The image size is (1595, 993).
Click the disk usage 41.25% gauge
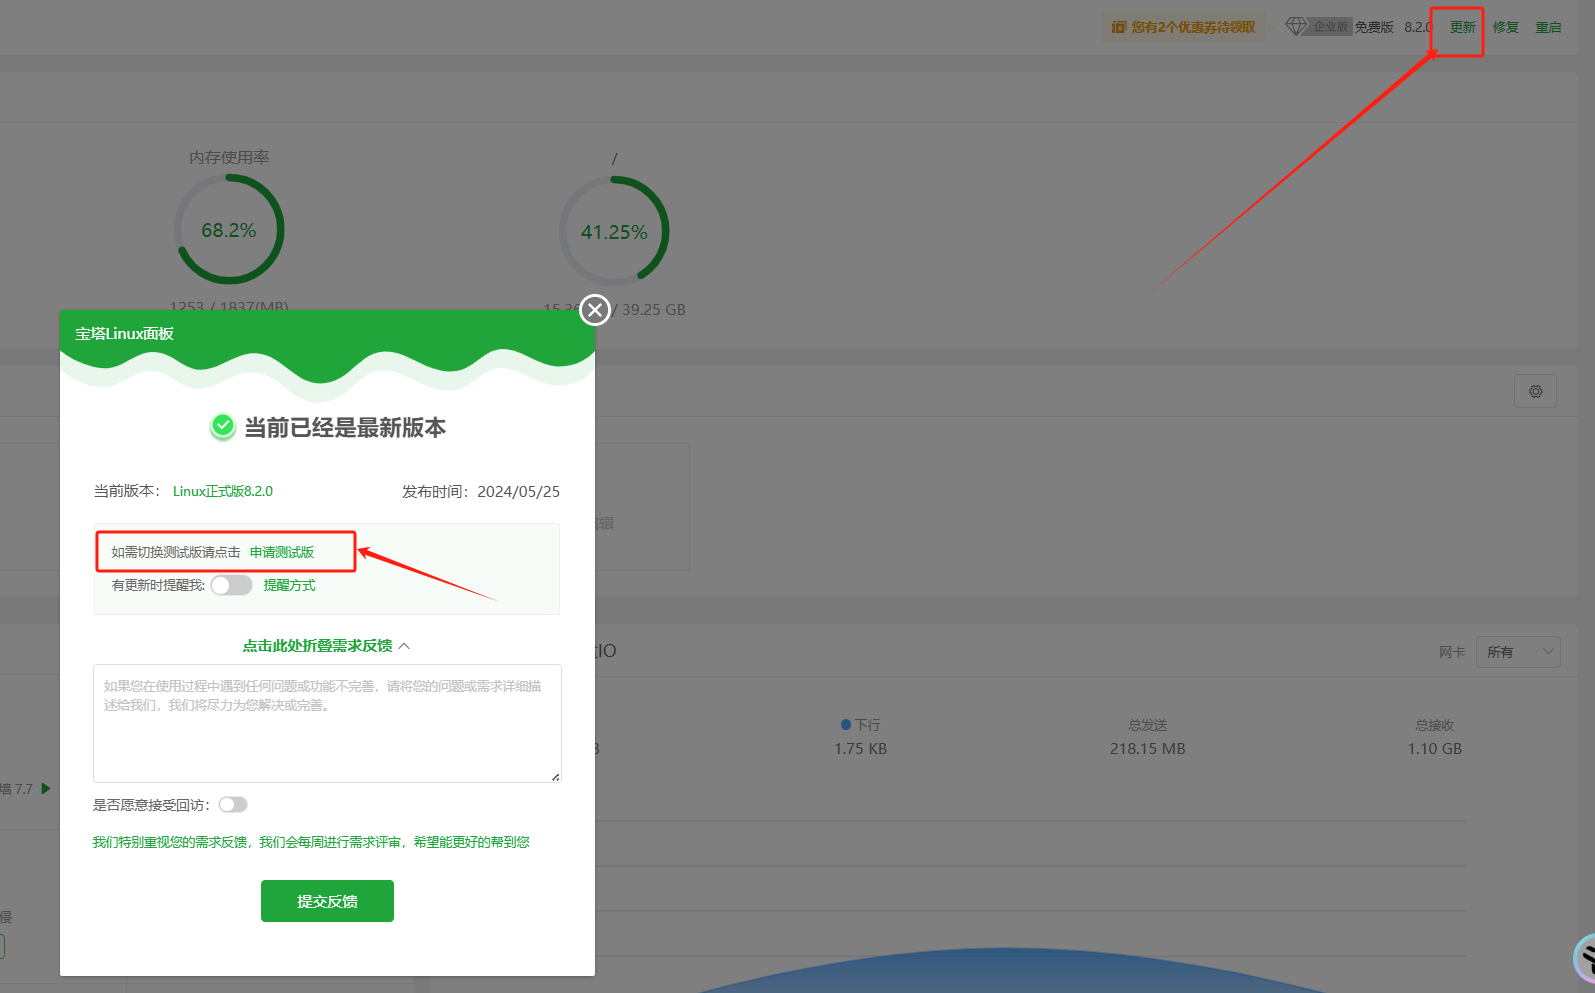click(614, 232)
